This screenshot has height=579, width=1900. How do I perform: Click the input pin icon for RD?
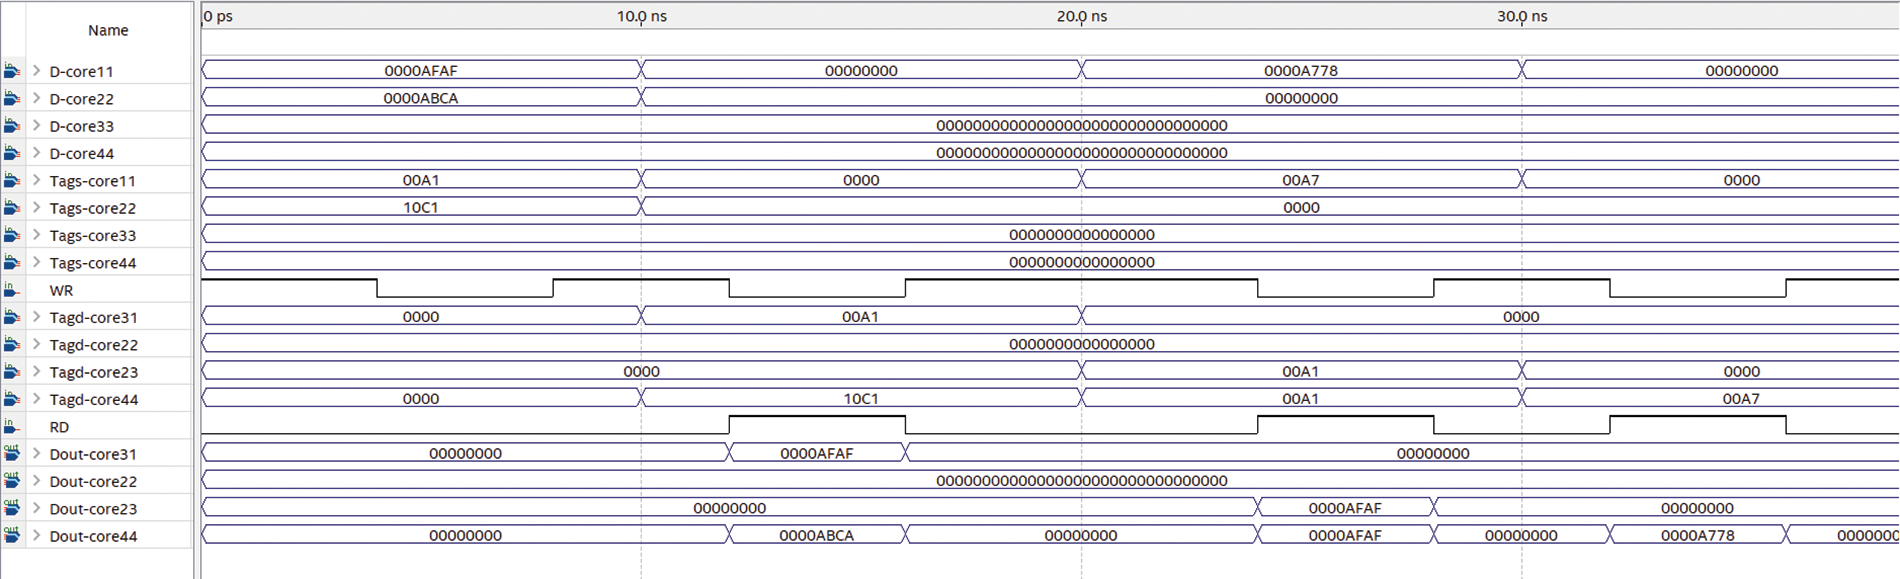point(12,427)
